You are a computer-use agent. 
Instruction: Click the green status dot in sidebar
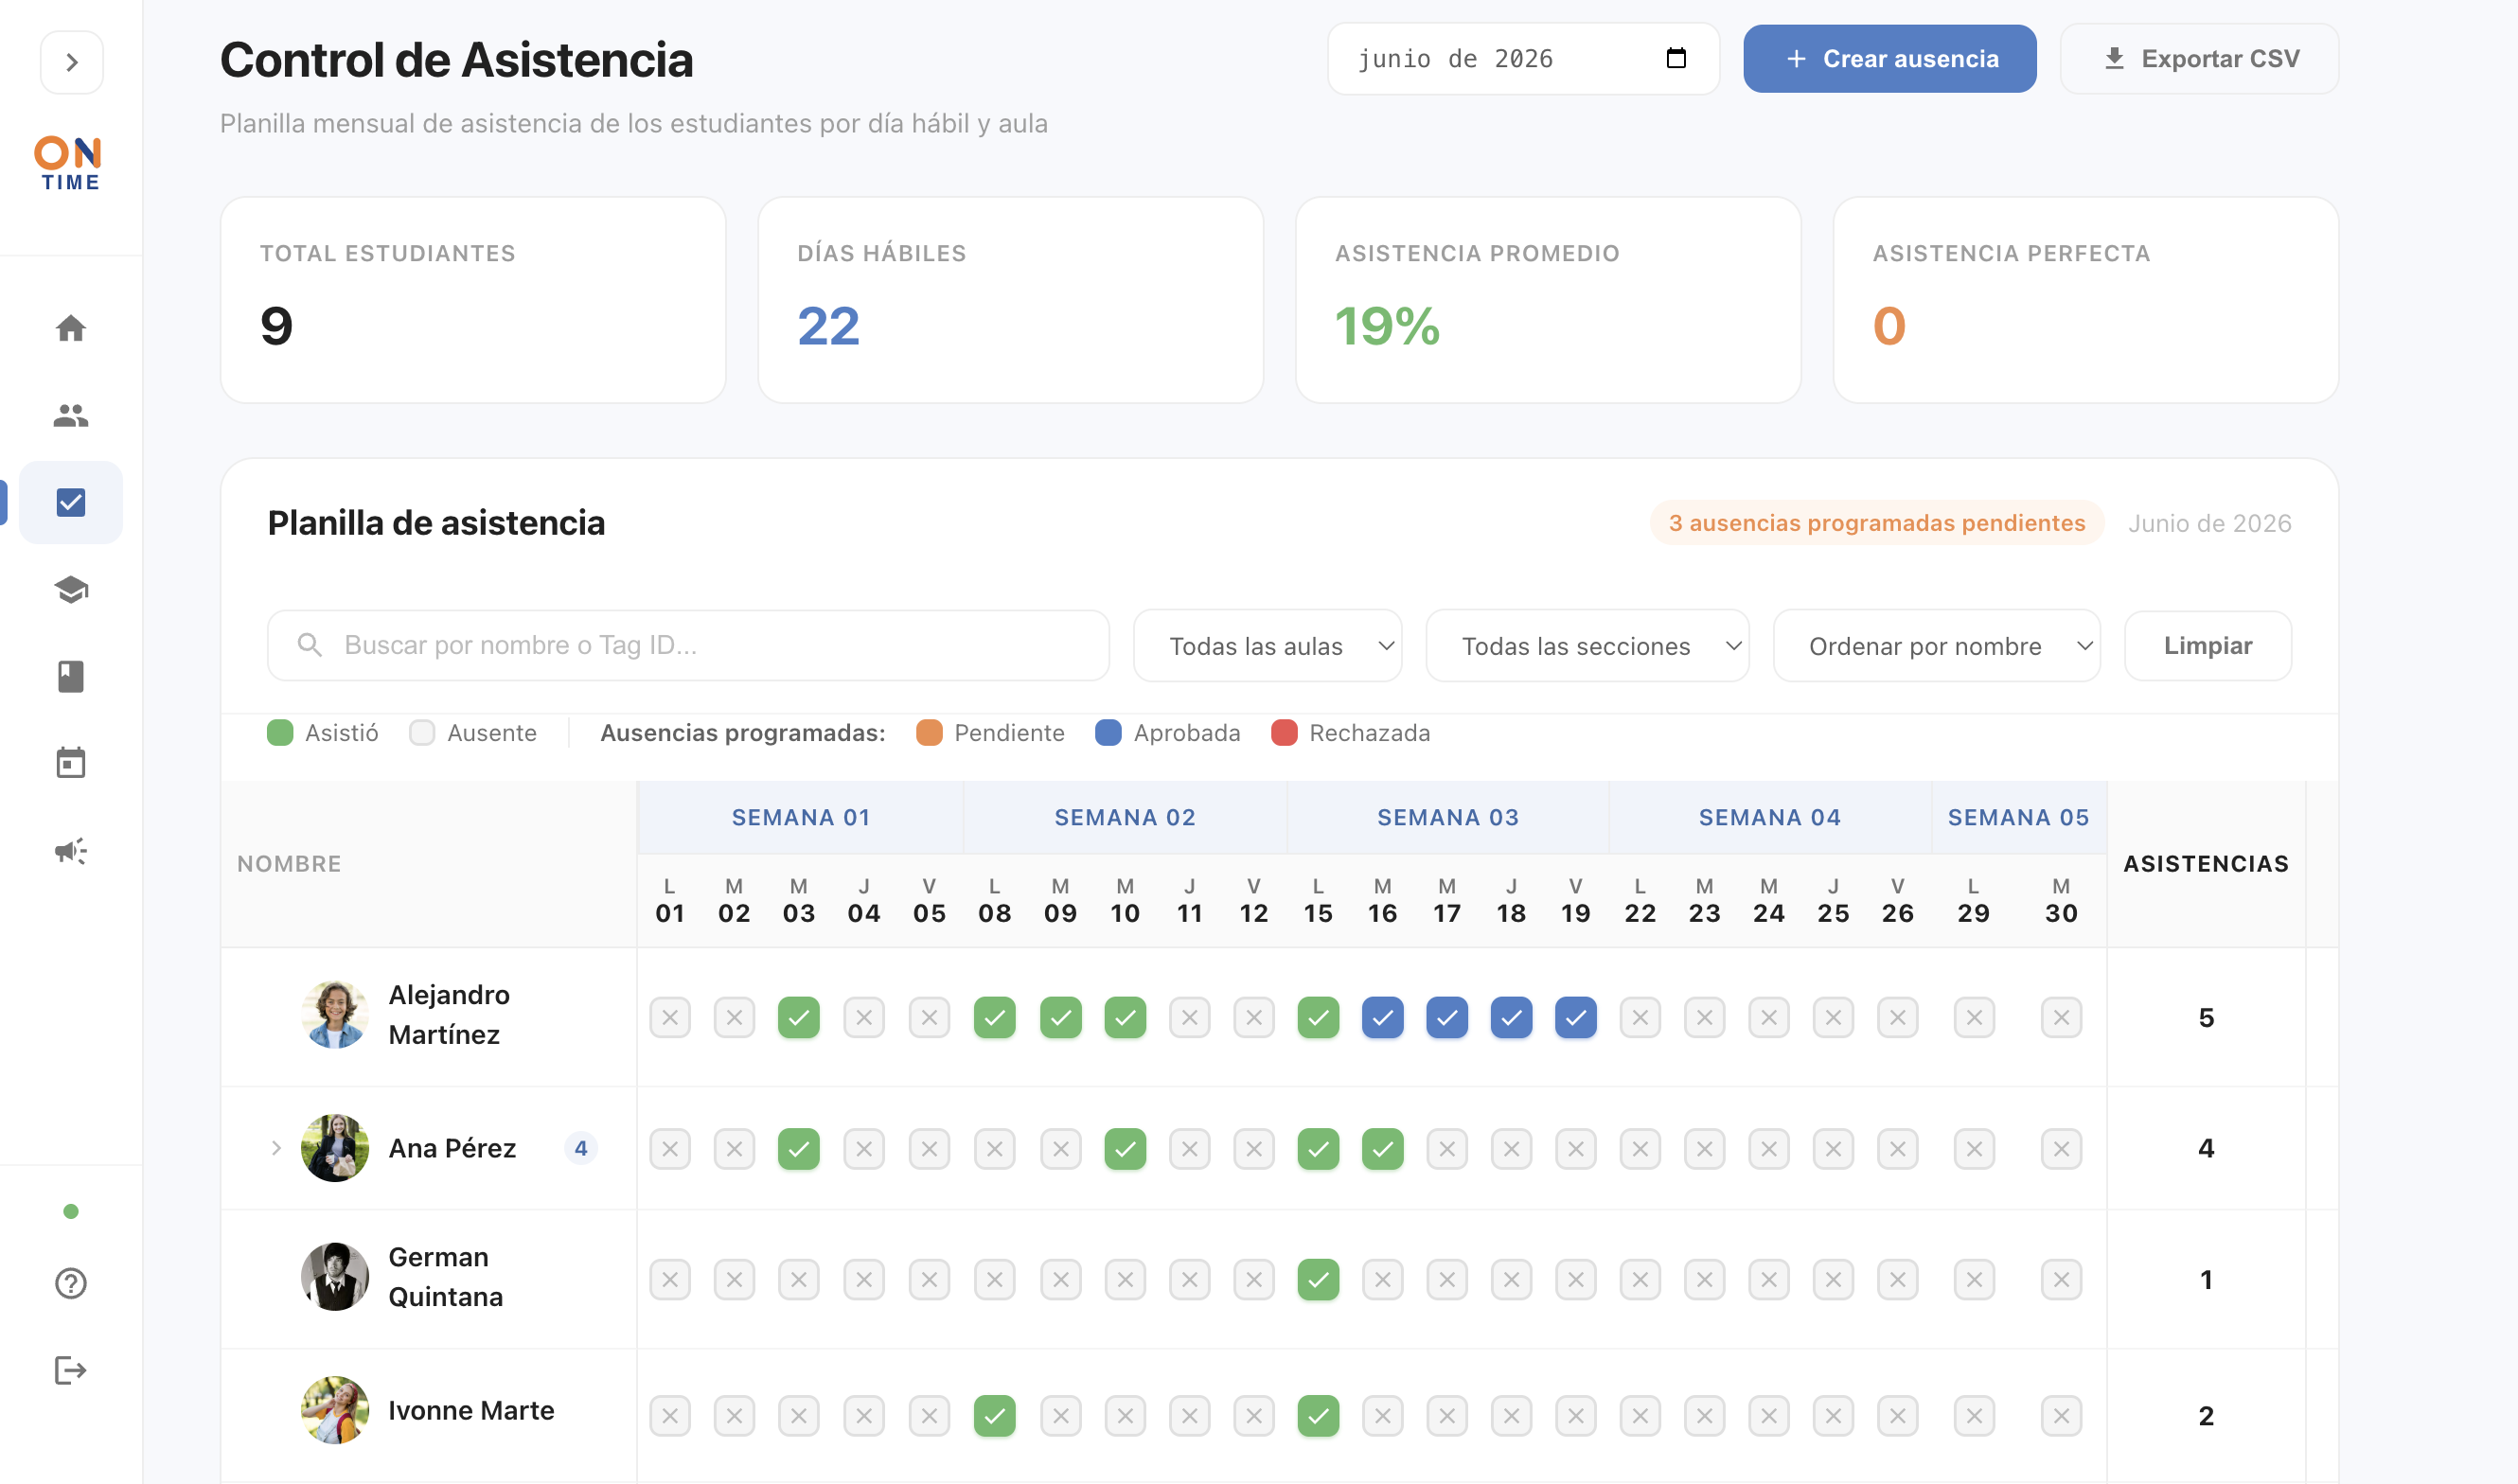point(71,1212)
